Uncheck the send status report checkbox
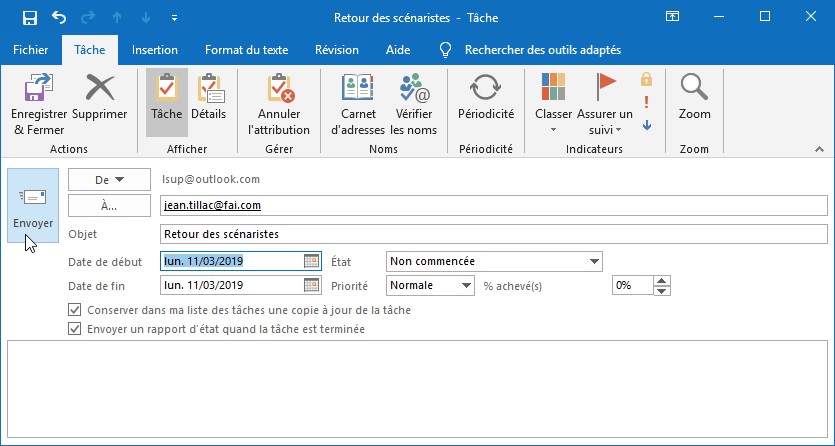This screenshot has height=446, width=835. coord(75,328)
